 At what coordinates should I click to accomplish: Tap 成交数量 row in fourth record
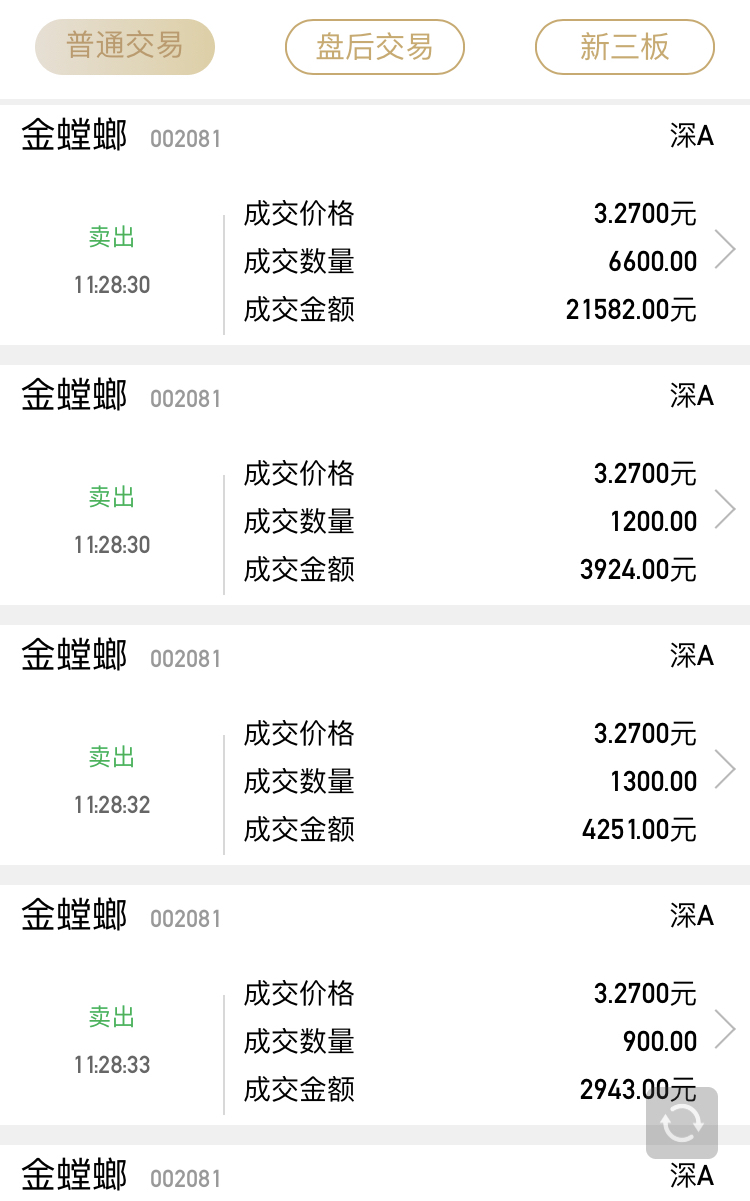[470, 1041]
